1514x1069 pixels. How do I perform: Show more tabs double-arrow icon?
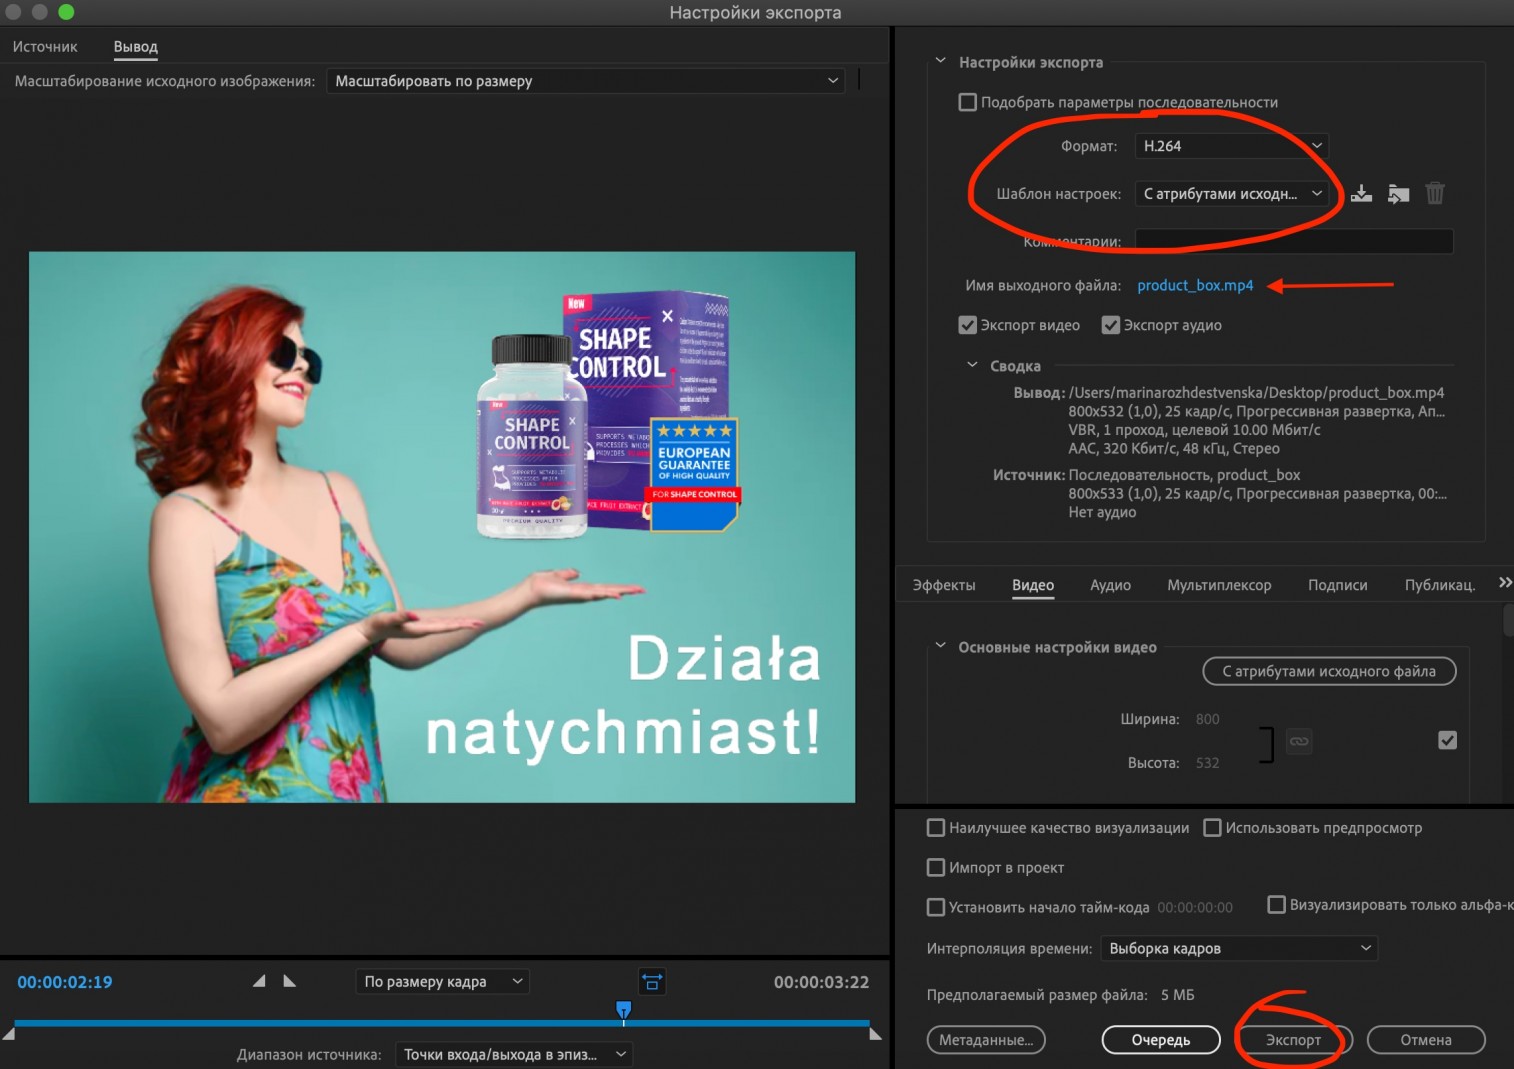click(x=1505, y=583)
